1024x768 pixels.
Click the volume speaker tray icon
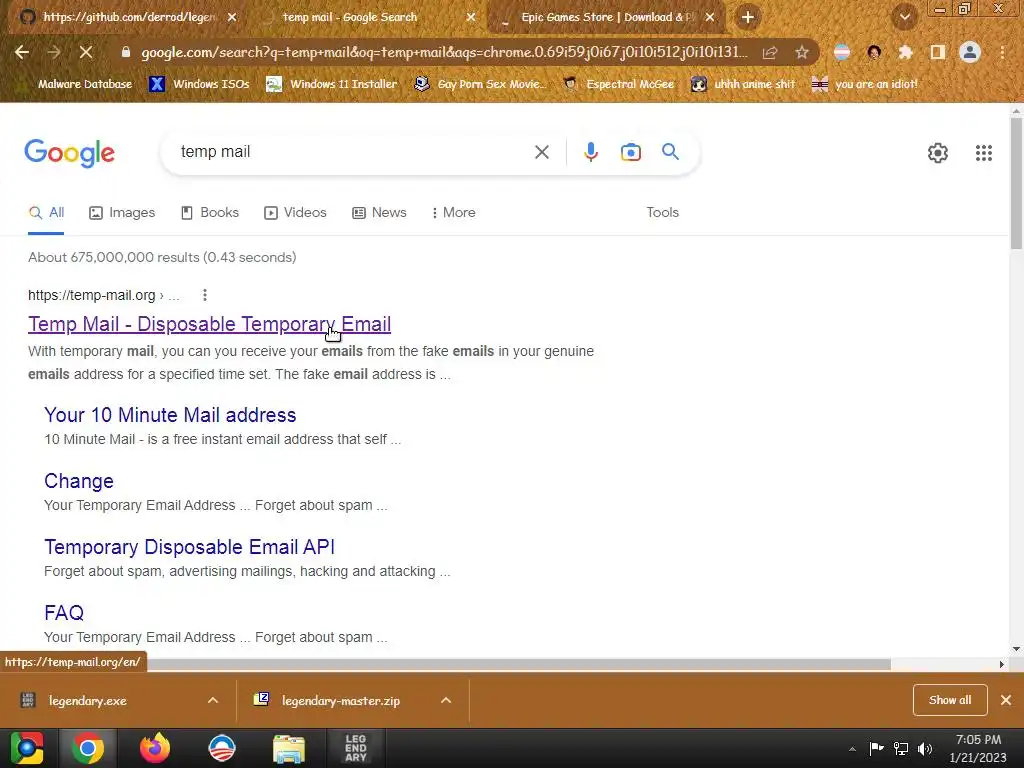coord(925,749)
